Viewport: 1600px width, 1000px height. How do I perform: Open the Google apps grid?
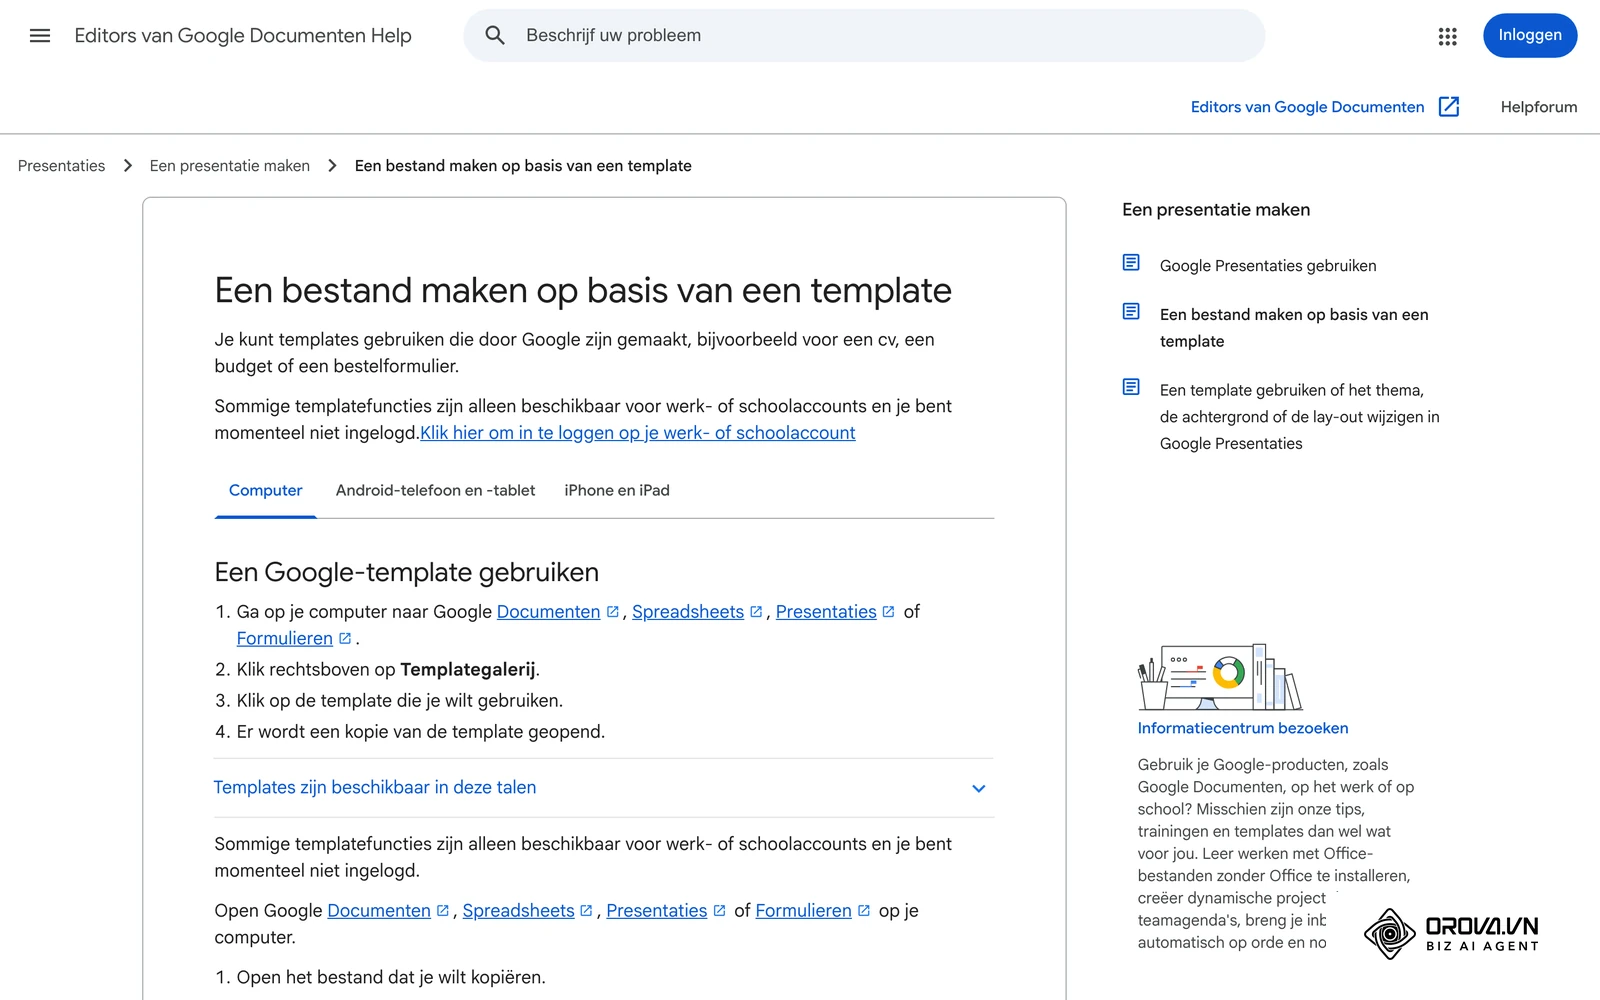1447,36
